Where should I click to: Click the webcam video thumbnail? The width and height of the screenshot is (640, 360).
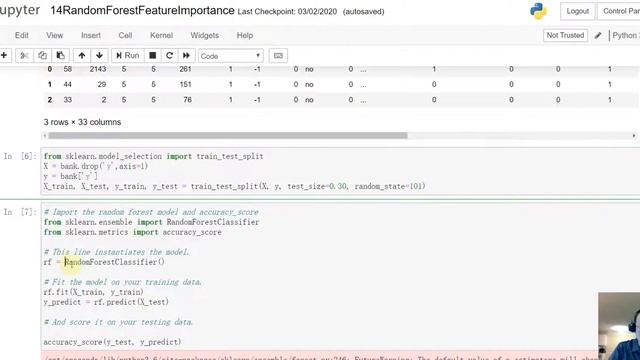(619, 326)
